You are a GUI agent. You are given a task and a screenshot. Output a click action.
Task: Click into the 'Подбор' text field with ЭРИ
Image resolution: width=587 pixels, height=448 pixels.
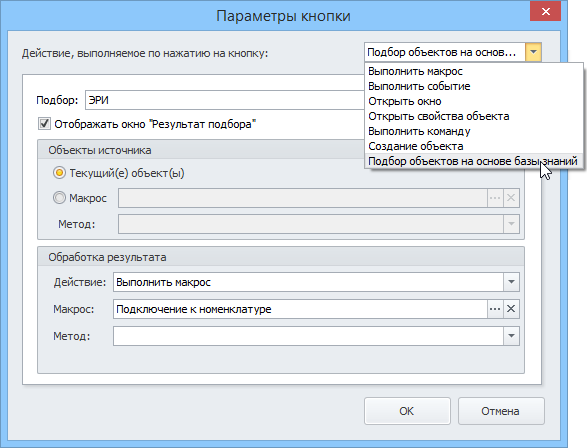point(225,100)
